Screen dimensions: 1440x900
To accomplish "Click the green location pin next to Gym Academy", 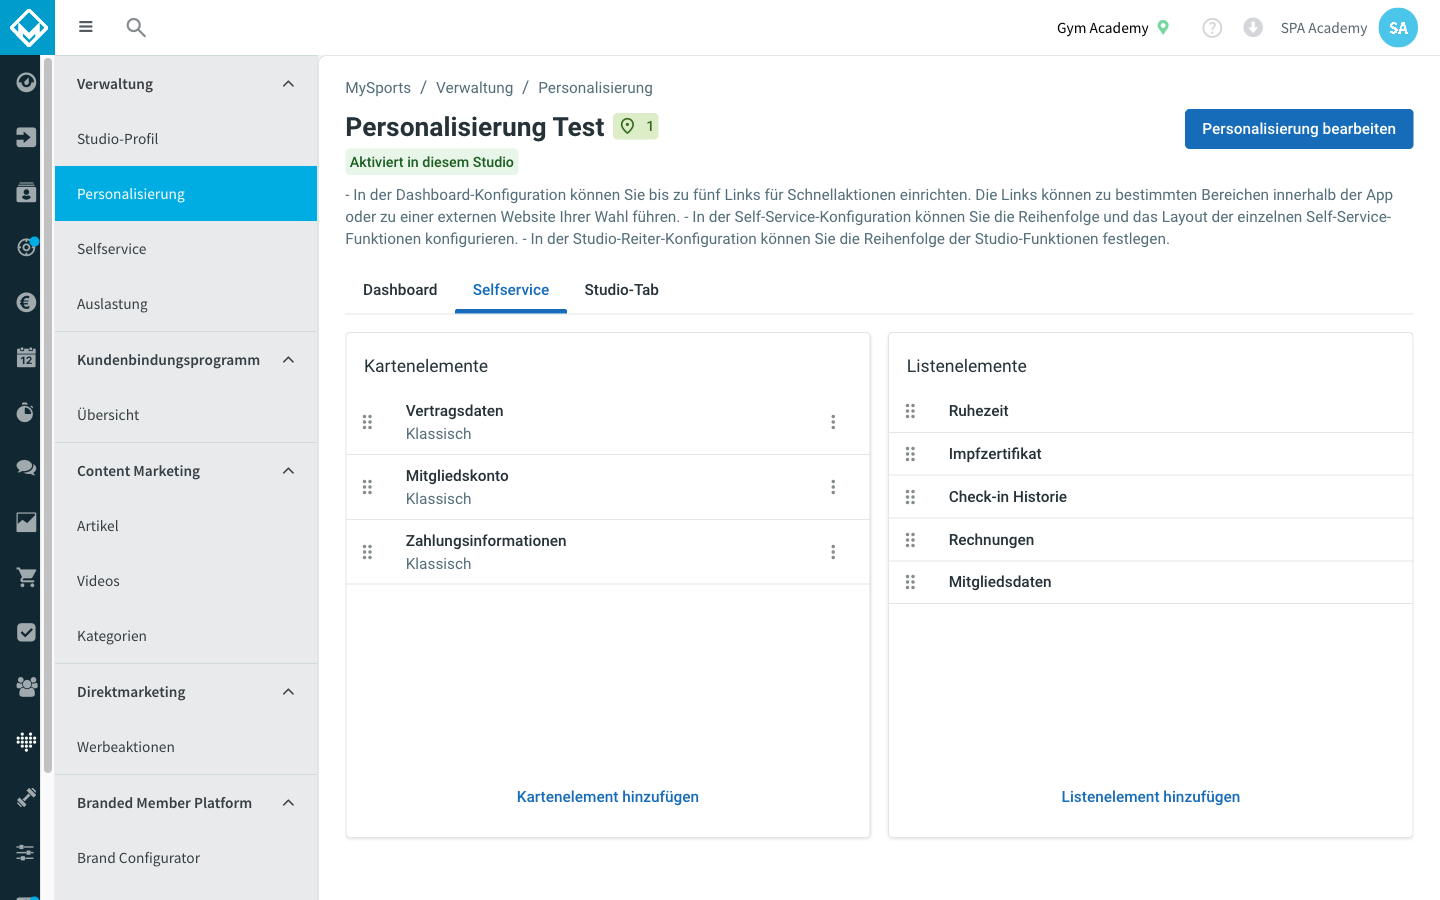I will [x=1163, y=27].
